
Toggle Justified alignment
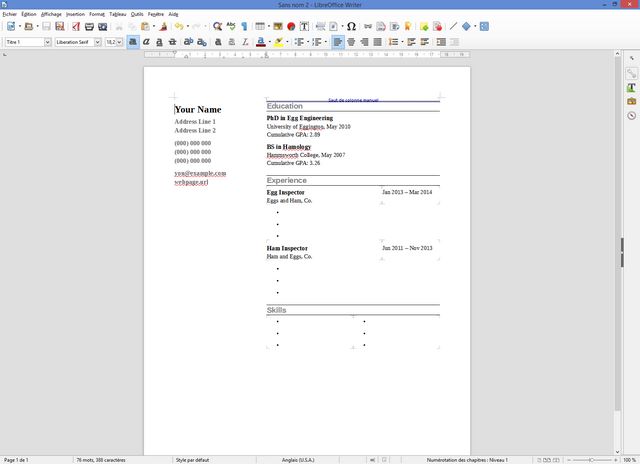coord(377,42)
